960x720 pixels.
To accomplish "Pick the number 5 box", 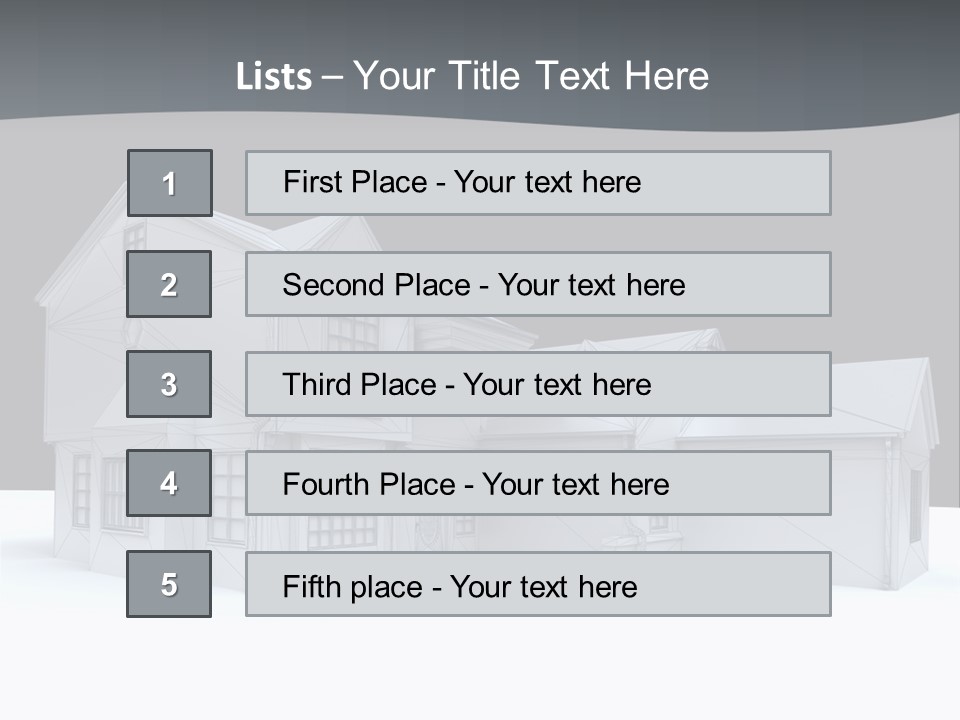I will tap(169, 584).
